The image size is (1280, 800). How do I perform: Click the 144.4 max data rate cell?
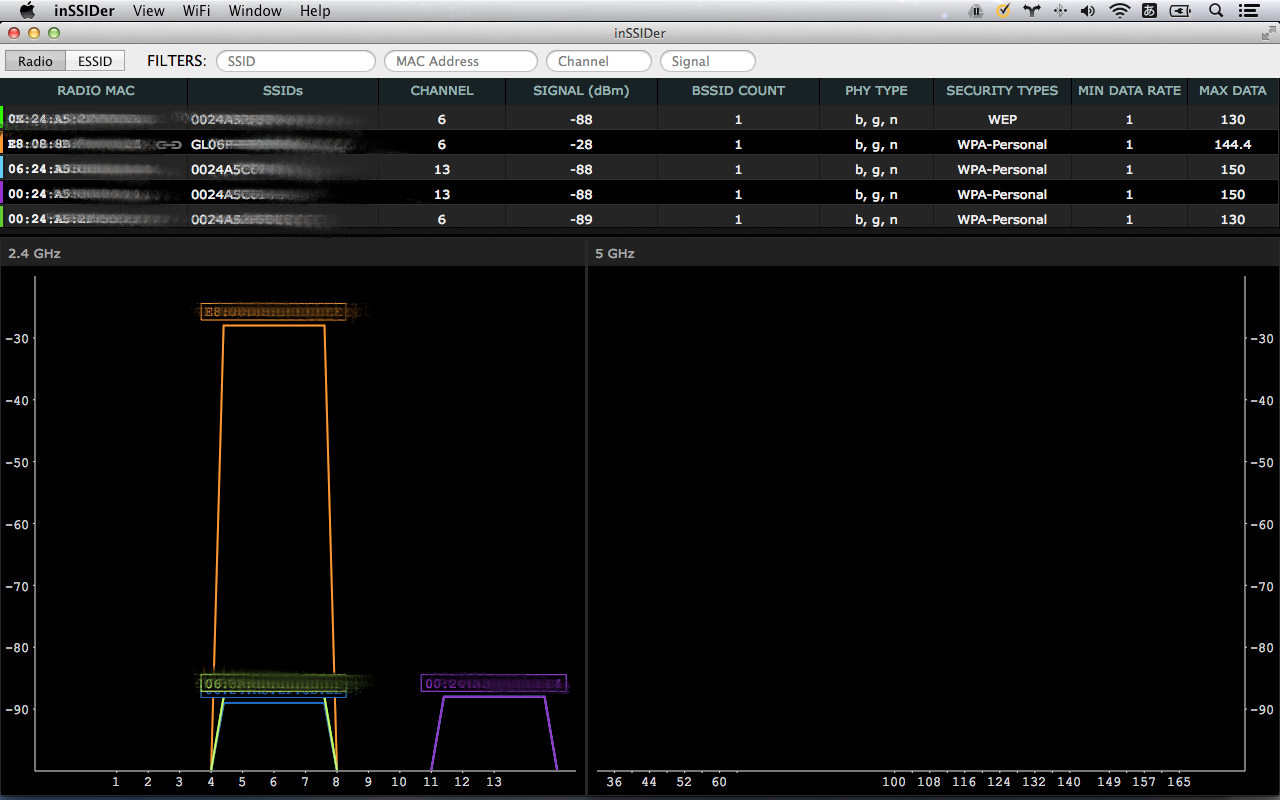tap(1233, 144)
